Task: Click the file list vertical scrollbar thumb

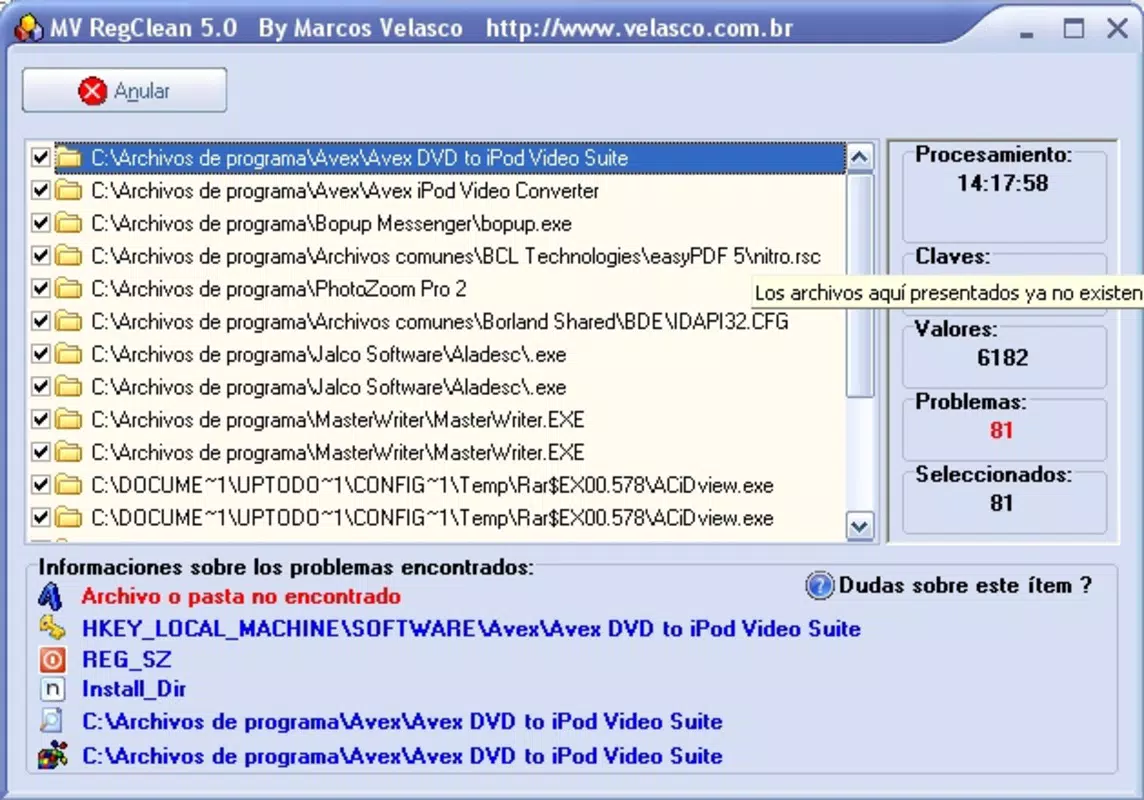Action: click(x=859, y=285)
